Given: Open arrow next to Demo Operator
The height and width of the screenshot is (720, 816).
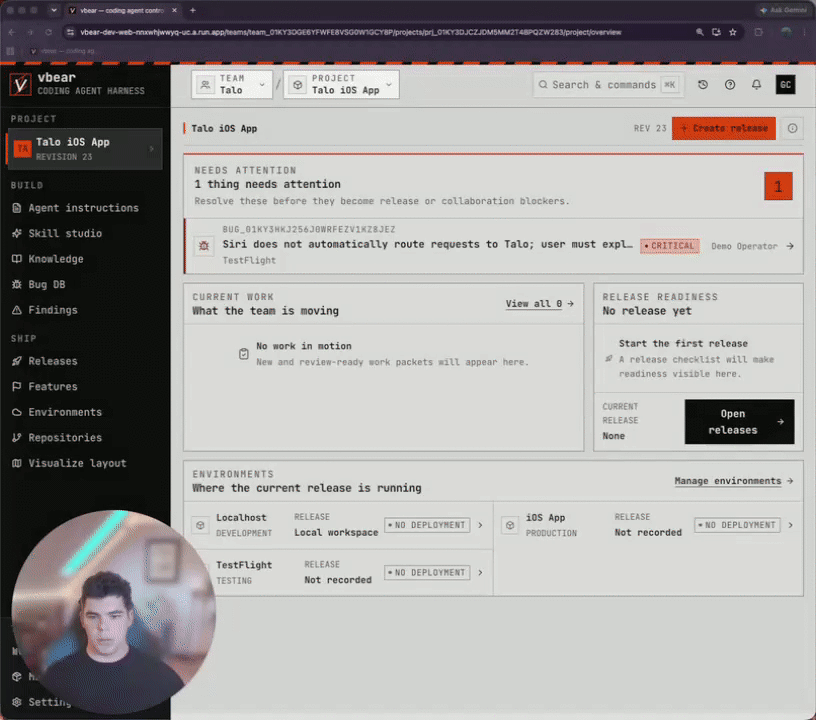Looking at the screenshot, I should pos(790,246).
